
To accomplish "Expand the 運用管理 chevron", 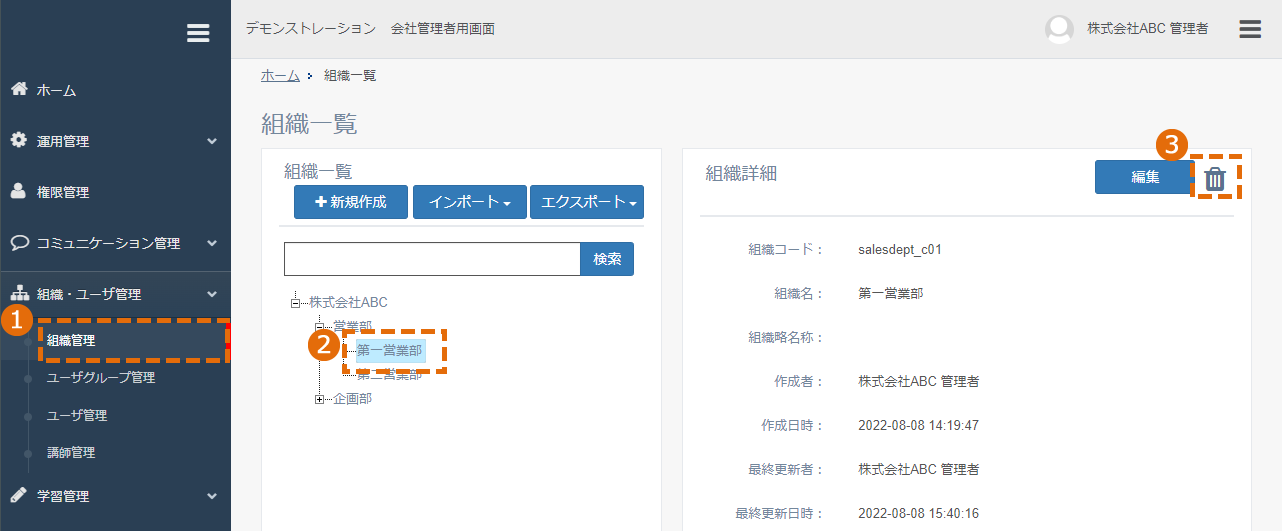I will tap(212, 141).
